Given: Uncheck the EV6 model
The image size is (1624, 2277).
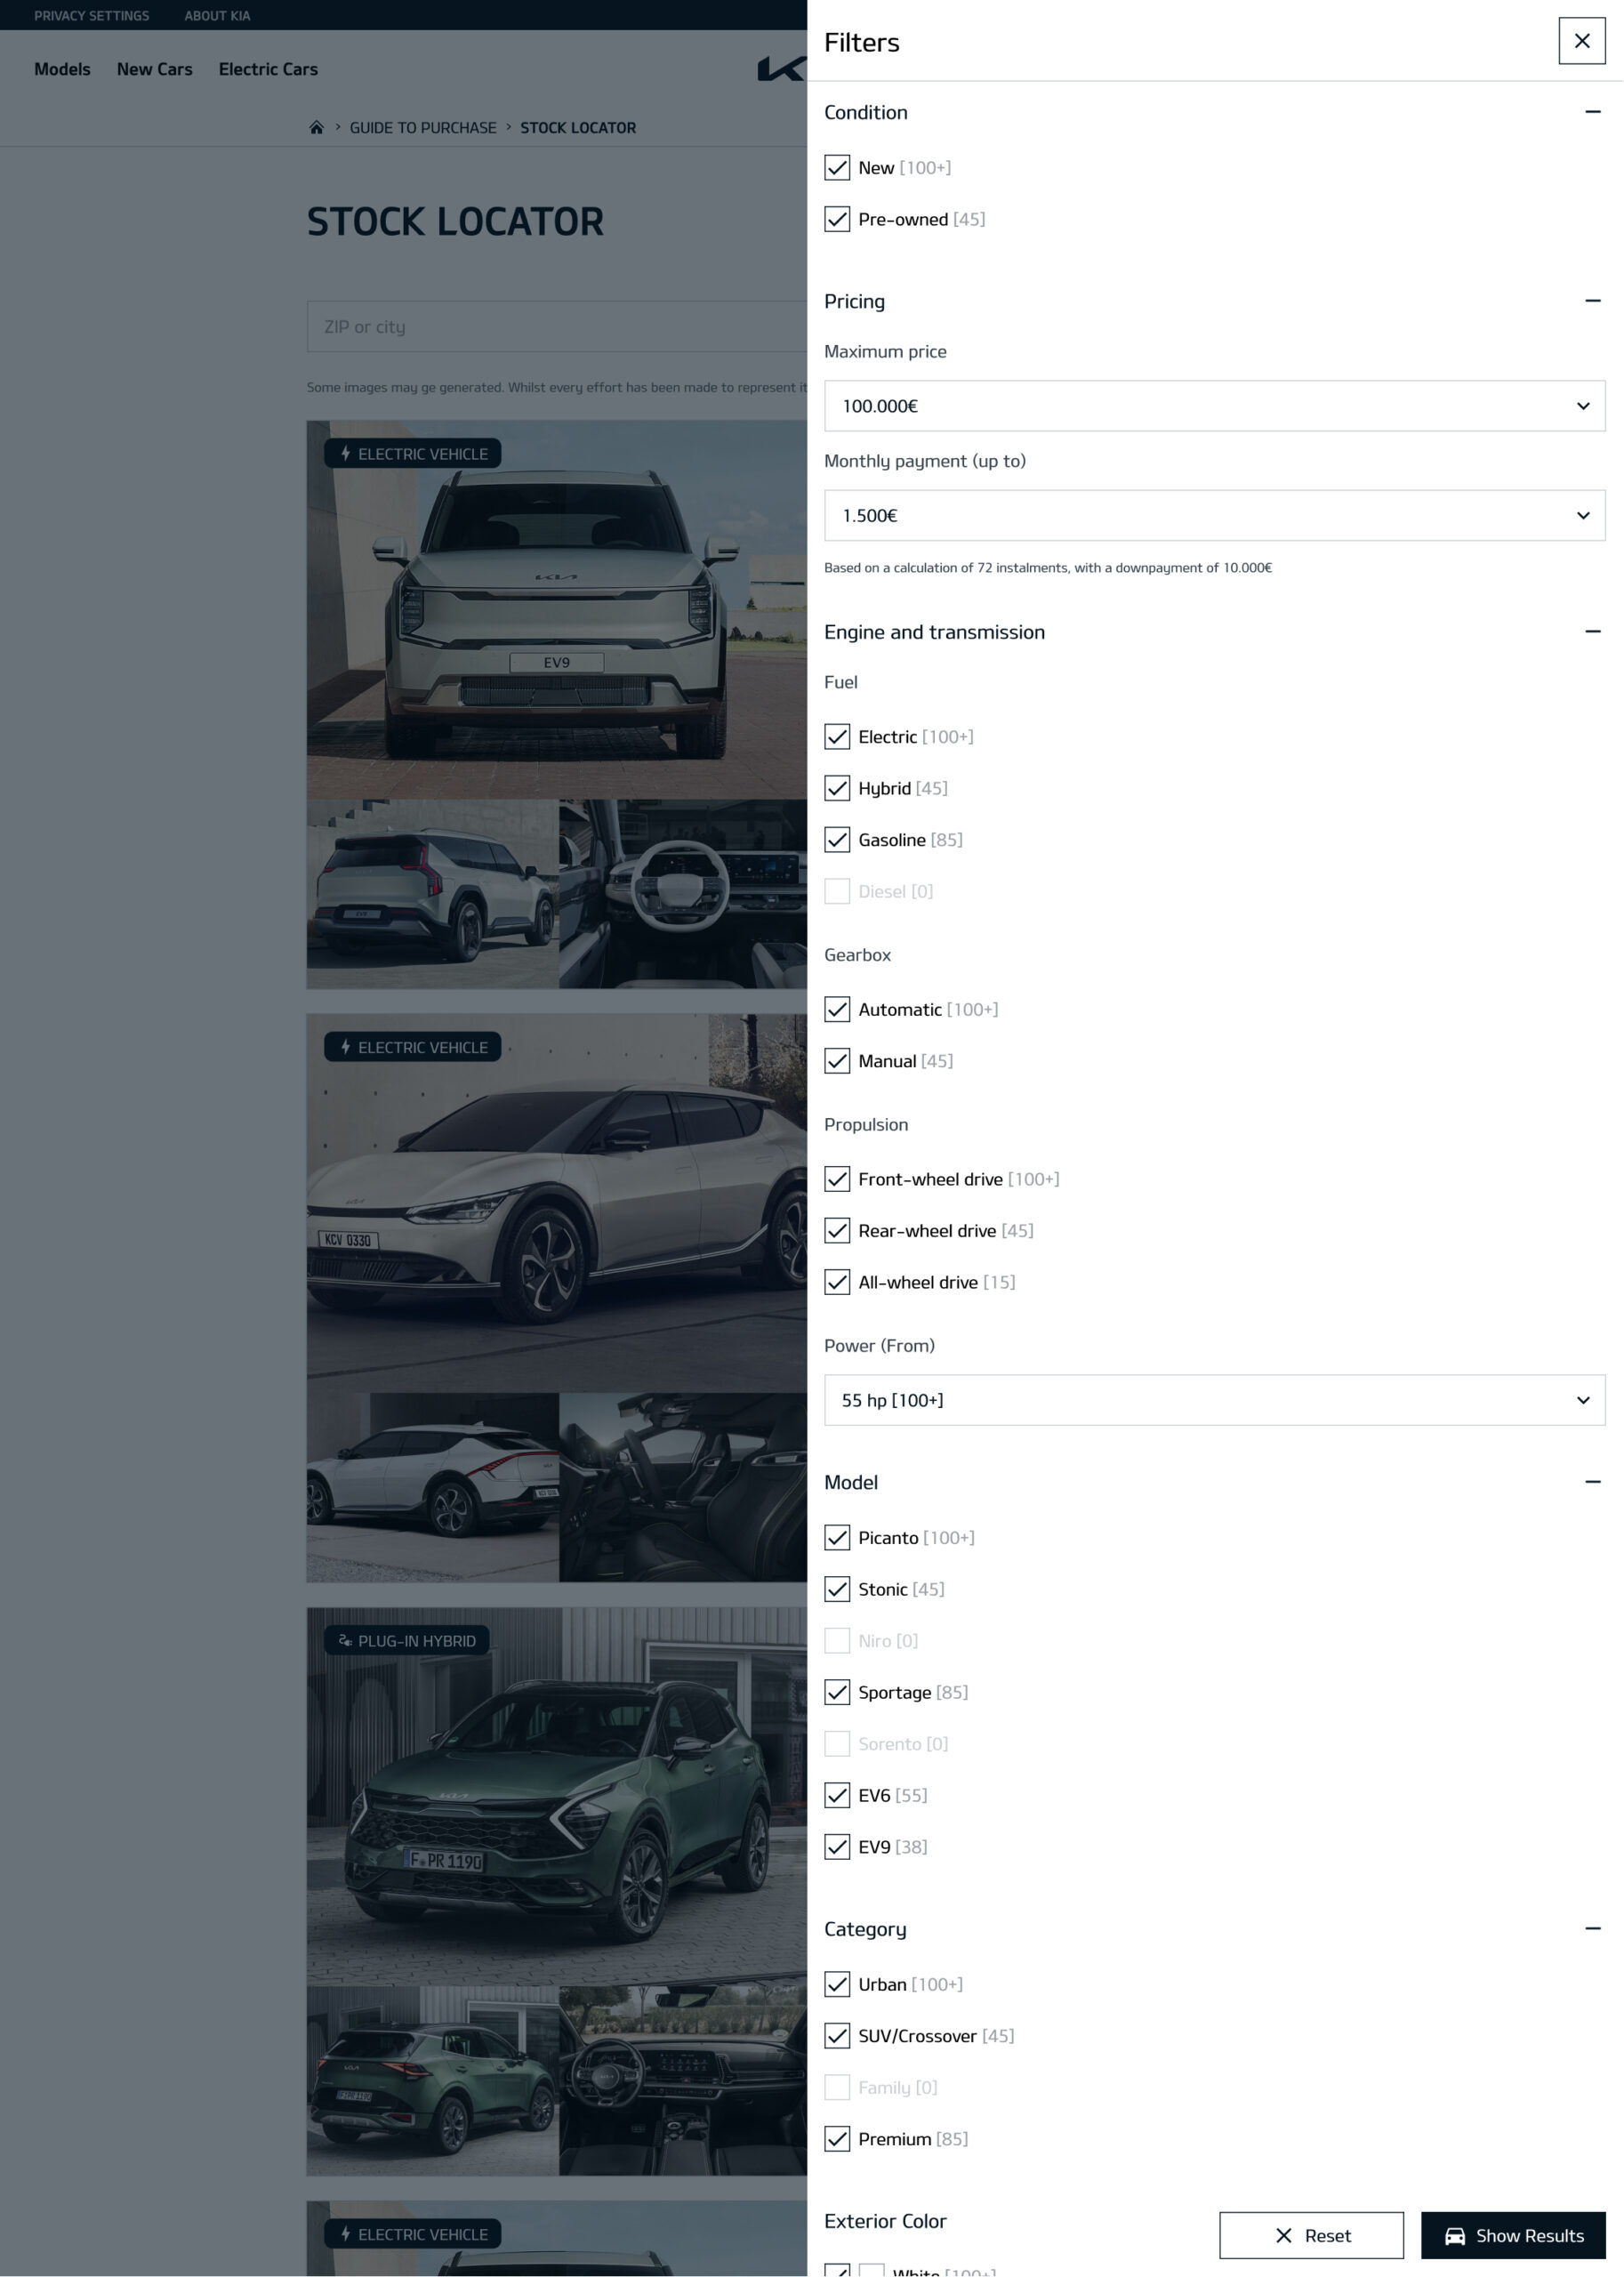Looking at the screenshot, I should [x=837, y=1795].
